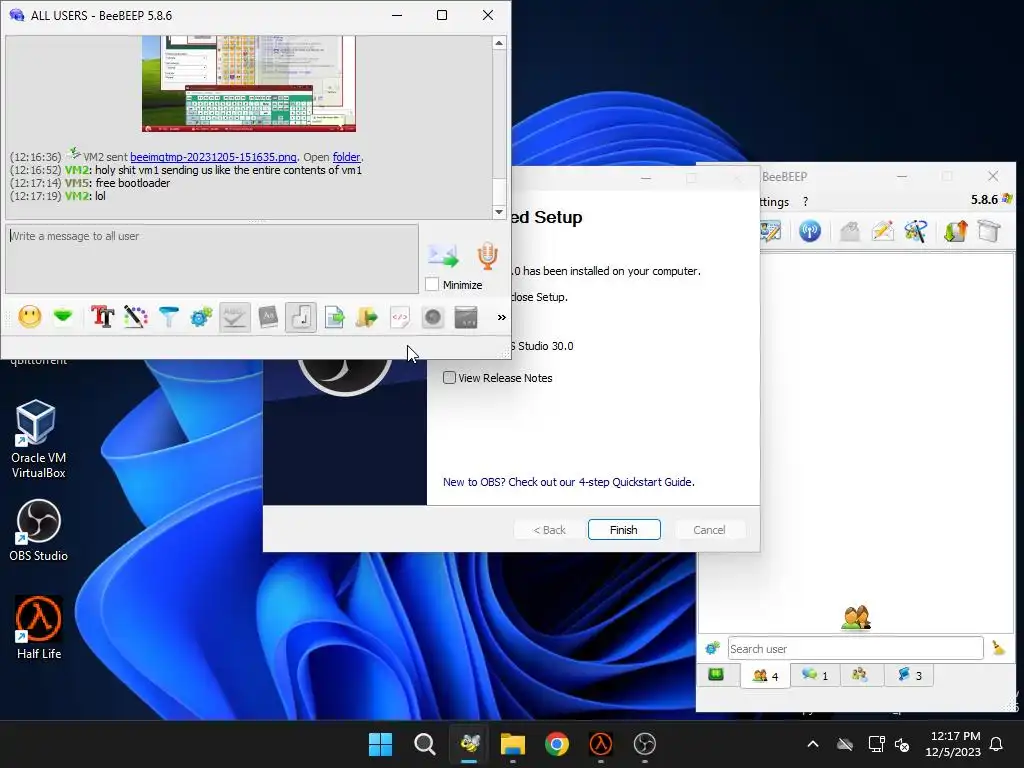Click the blue funnel filter icon
Screen dimensions: 1024x768
click(x=168, y=317)
